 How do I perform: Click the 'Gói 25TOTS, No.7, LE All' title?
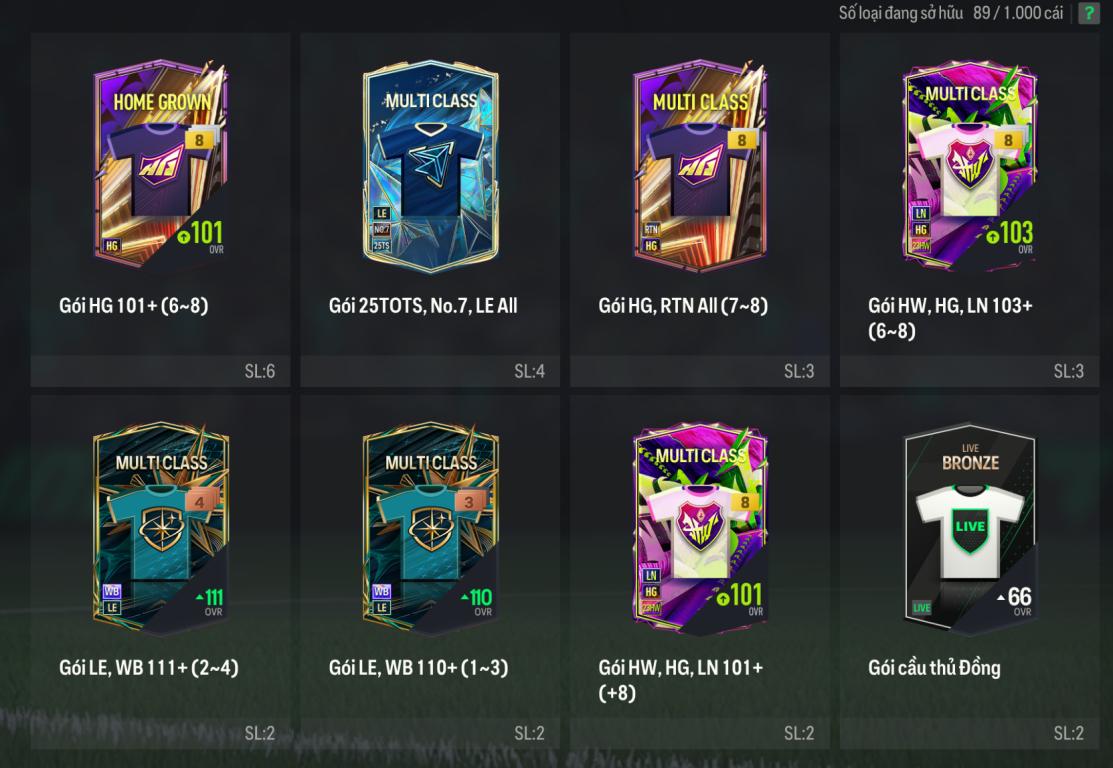[423, 306]
